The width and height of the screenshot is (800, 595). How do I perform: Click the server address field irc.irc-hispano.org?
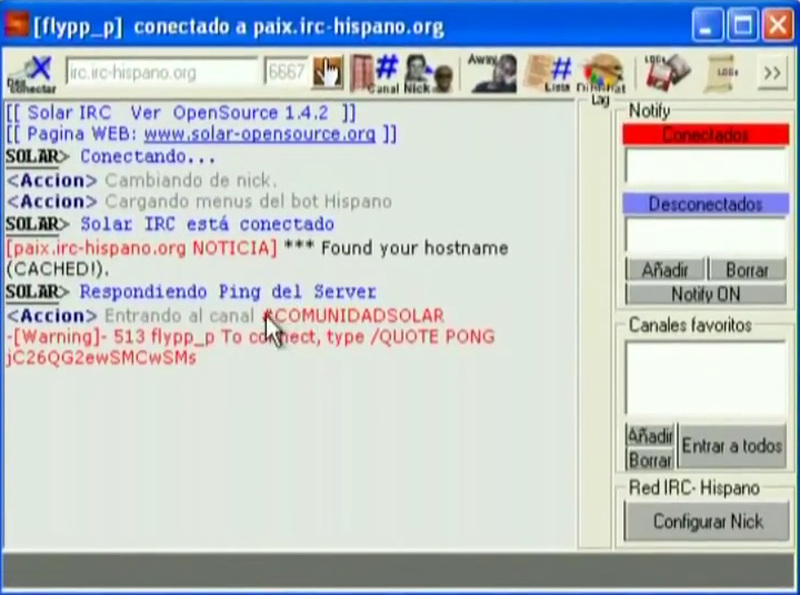point(162,72)
